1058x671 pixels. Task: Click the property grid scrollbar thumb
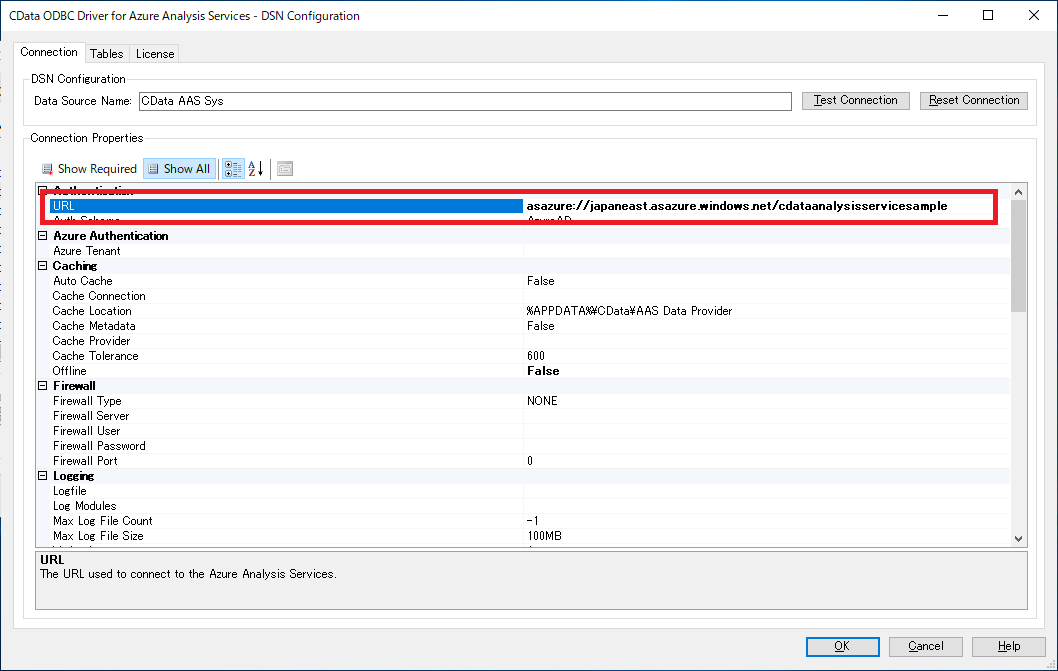coord(1018,256)
